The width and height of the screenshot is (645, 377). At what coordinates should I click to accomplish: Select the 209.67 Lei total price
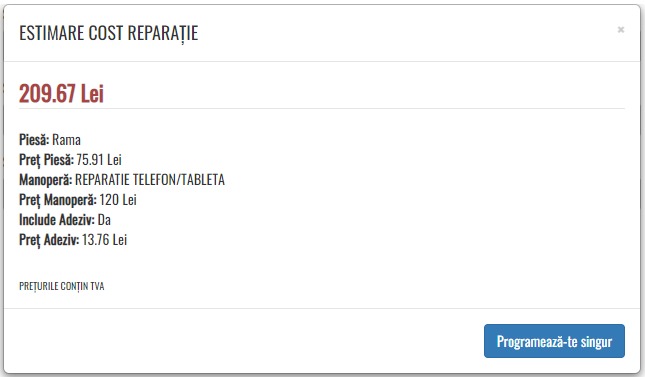click(61, 93)
